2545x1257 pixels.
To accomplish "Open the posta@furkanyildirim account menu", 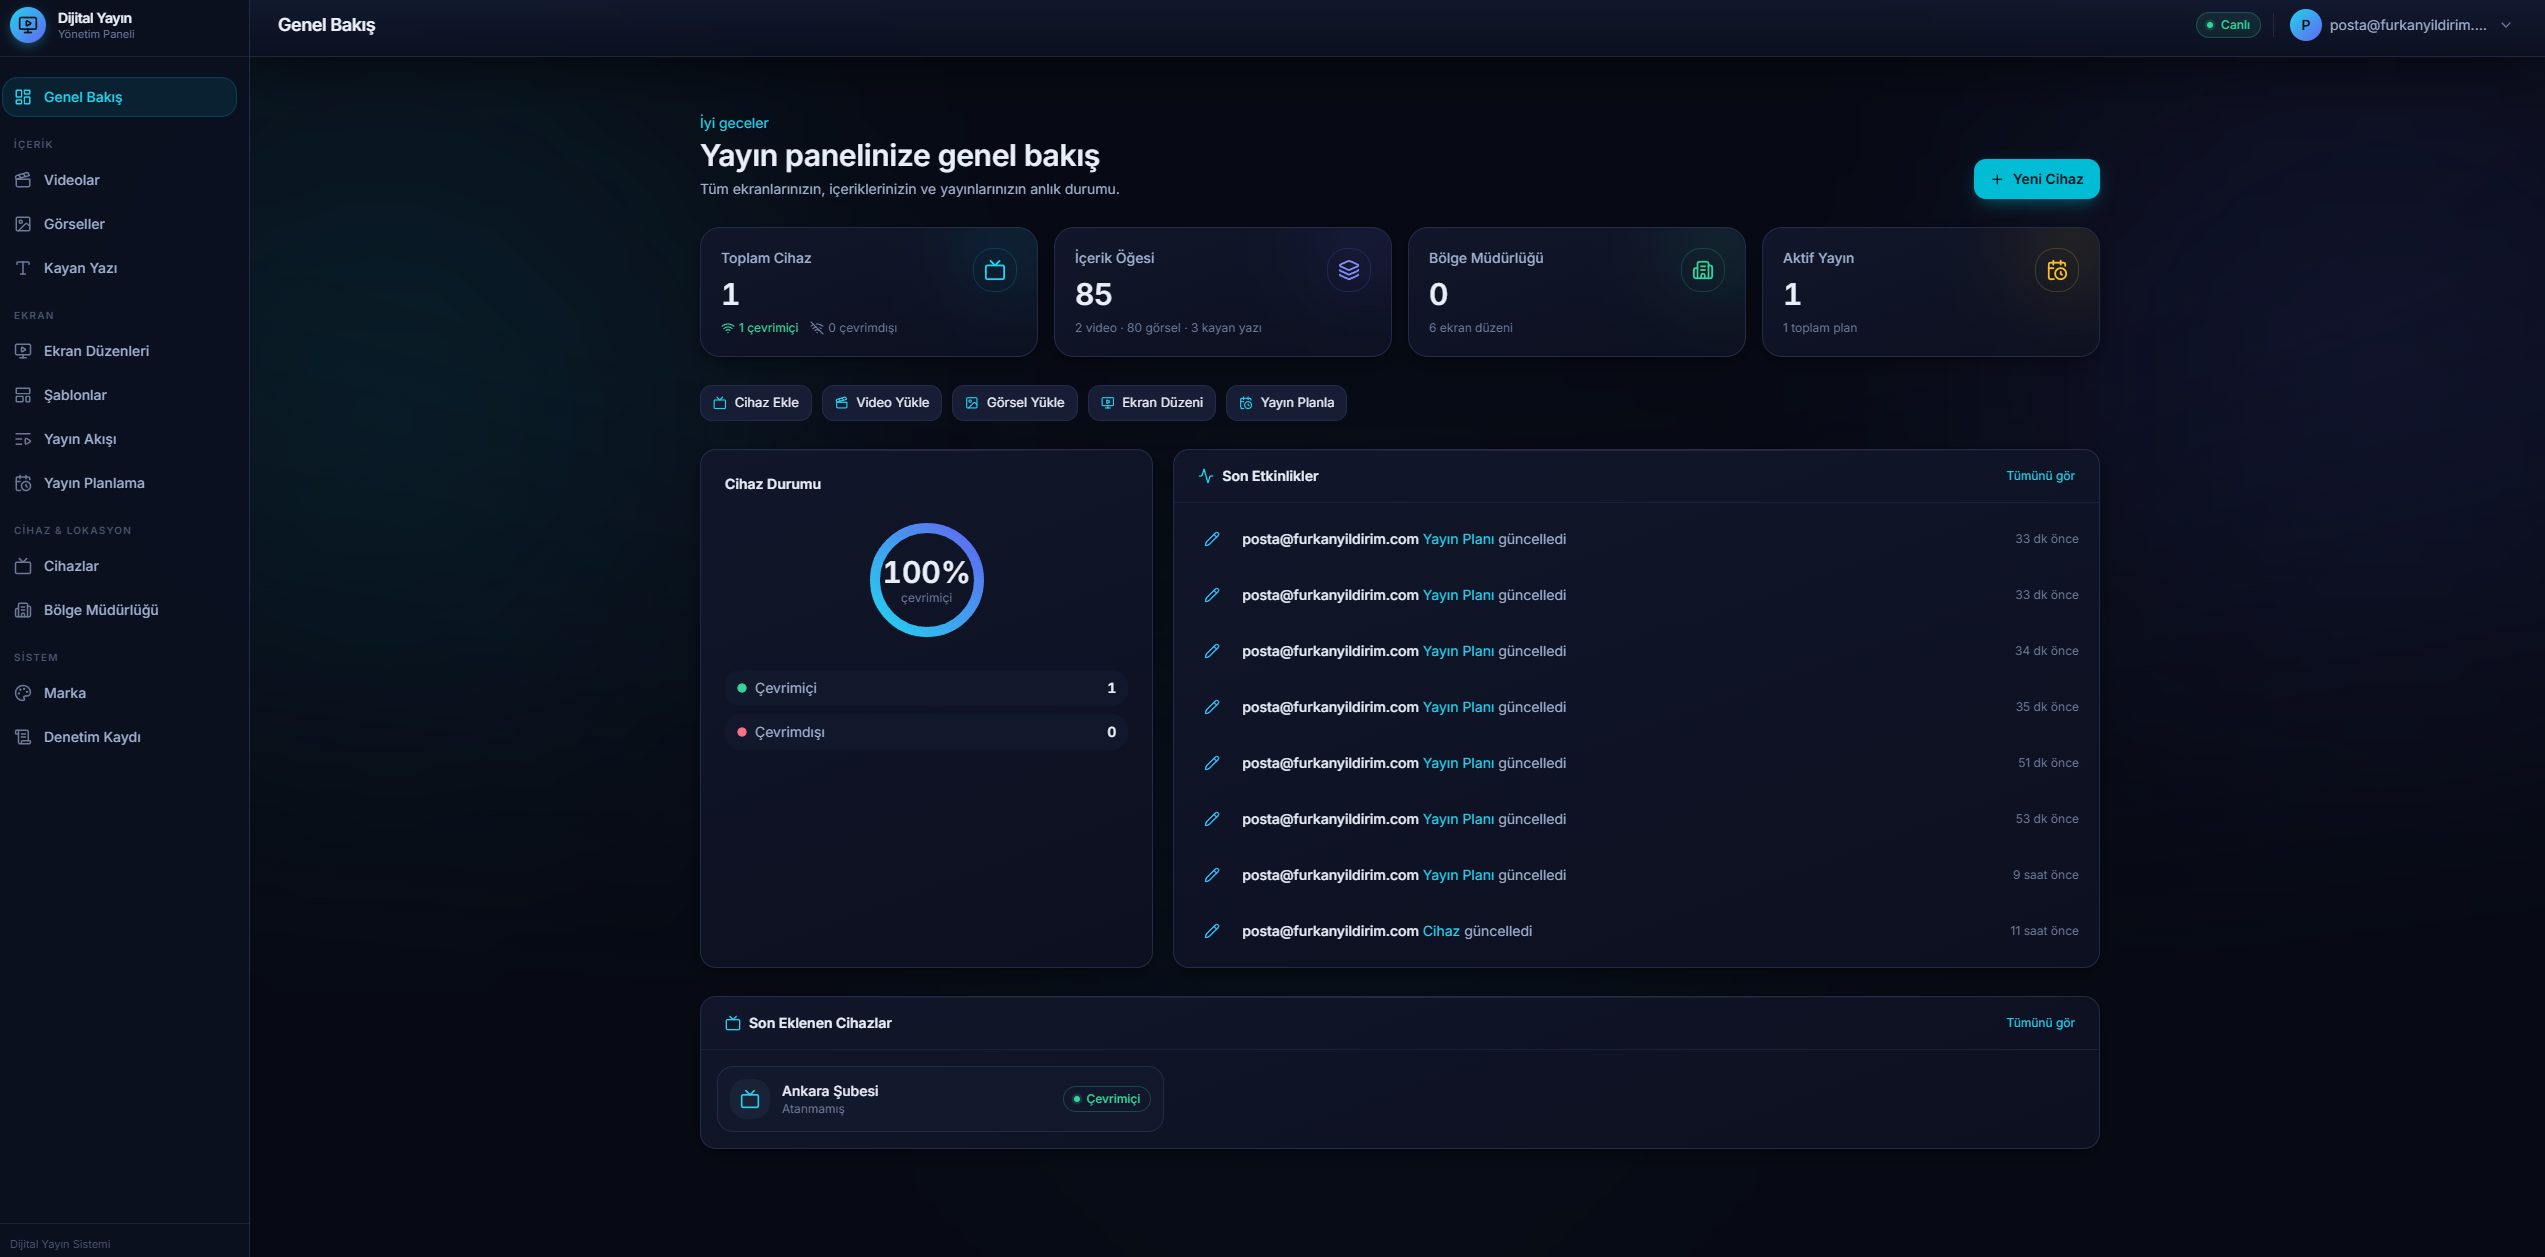I will click(2400, 25).
